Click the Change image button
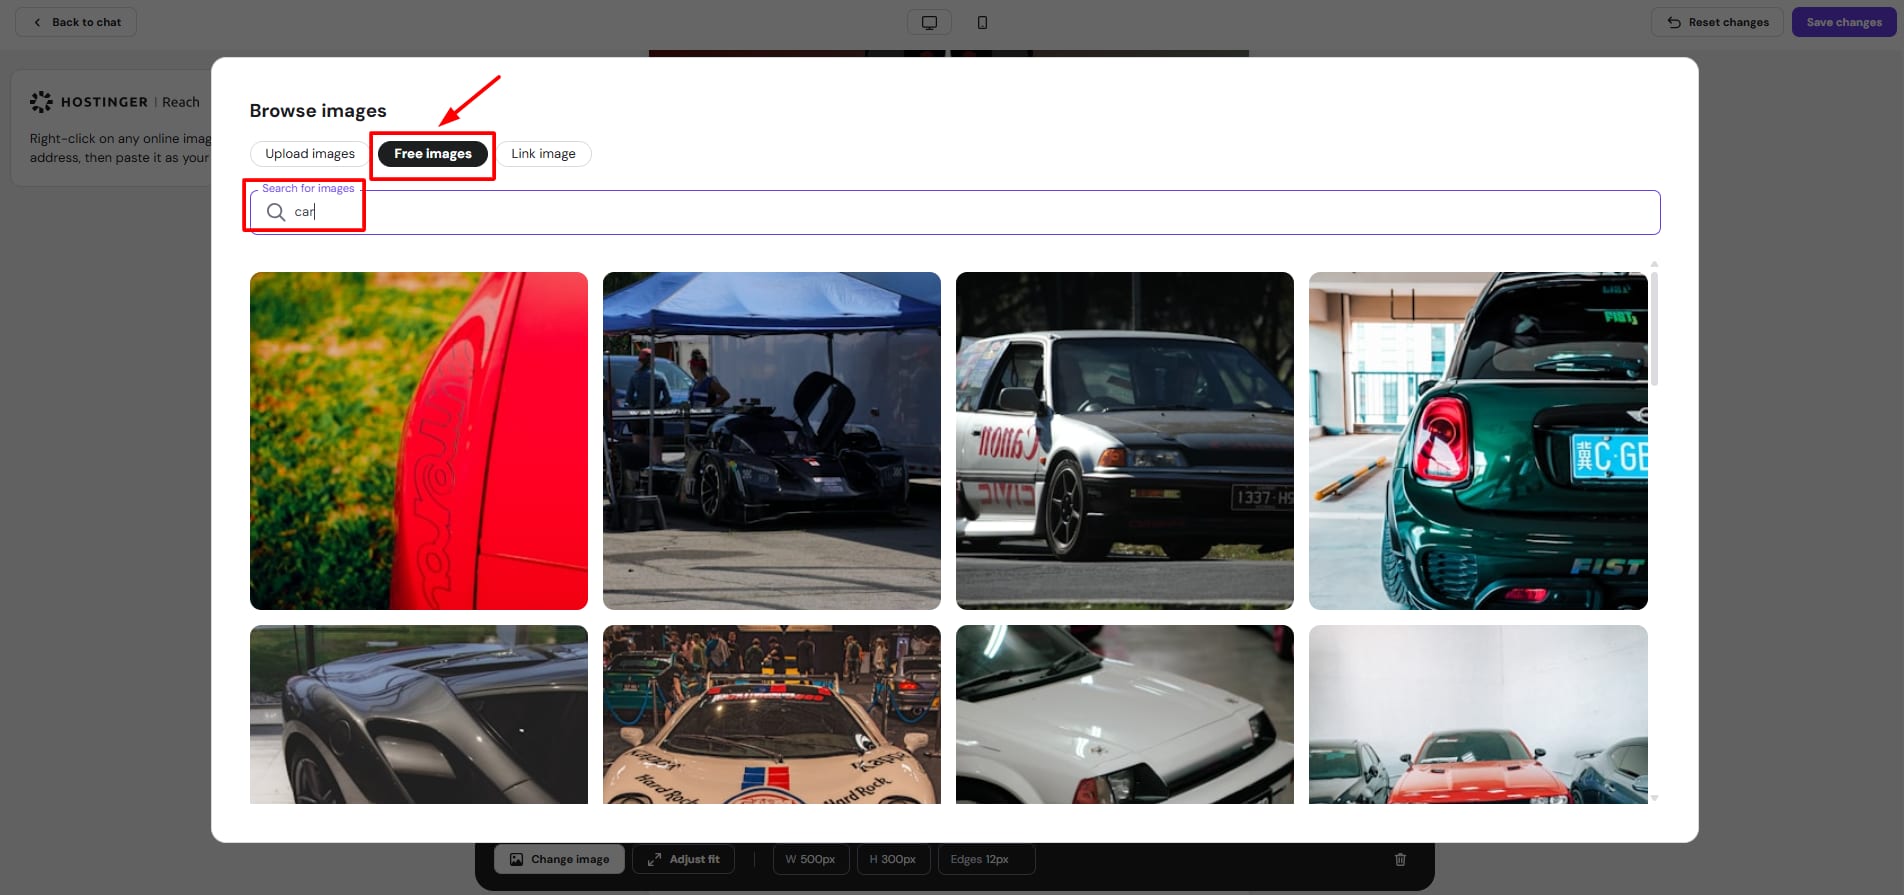 559,859
